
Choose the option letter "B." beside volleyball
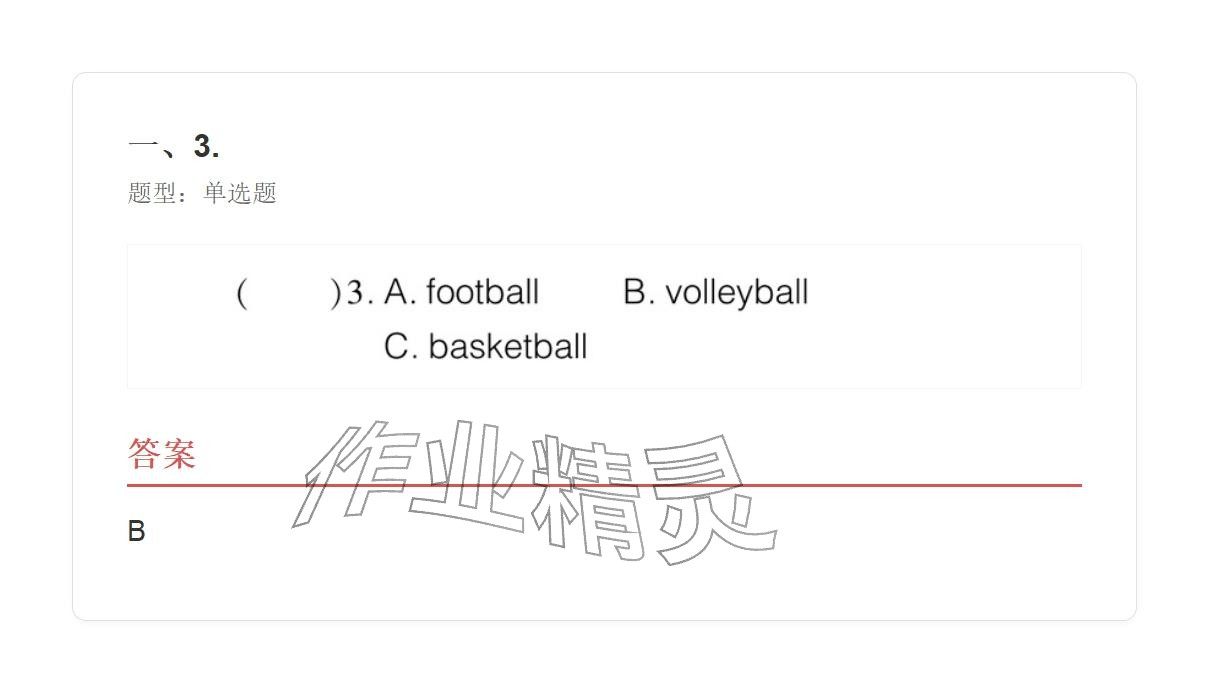639,292
